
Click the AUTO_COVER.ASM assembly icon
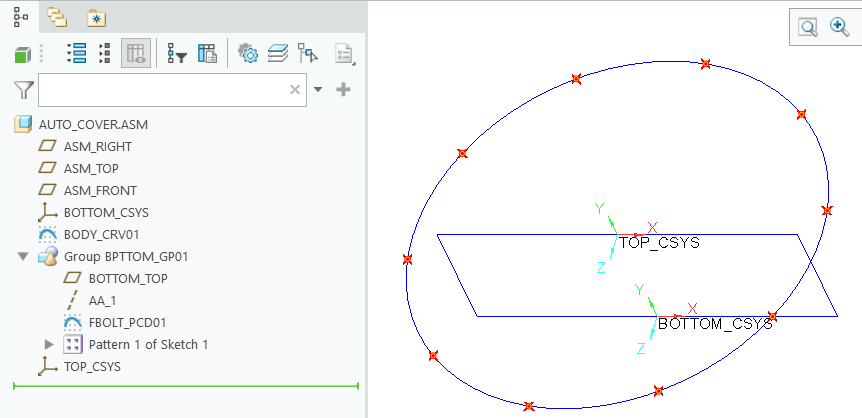click(23, 124)
